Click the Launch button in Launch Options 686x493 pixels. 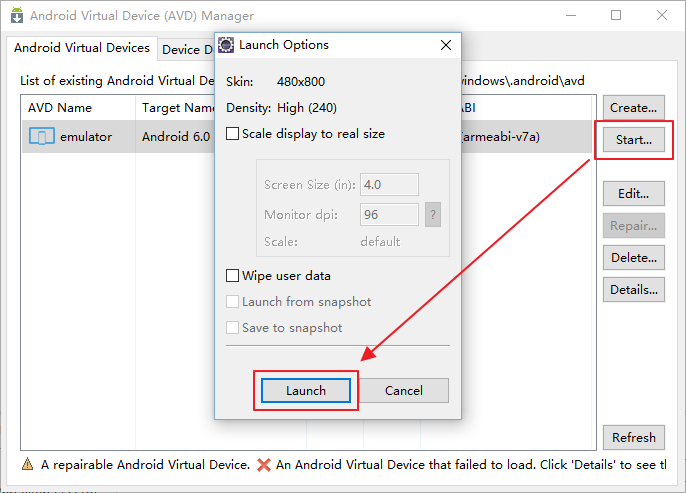(x=306, y=390)
